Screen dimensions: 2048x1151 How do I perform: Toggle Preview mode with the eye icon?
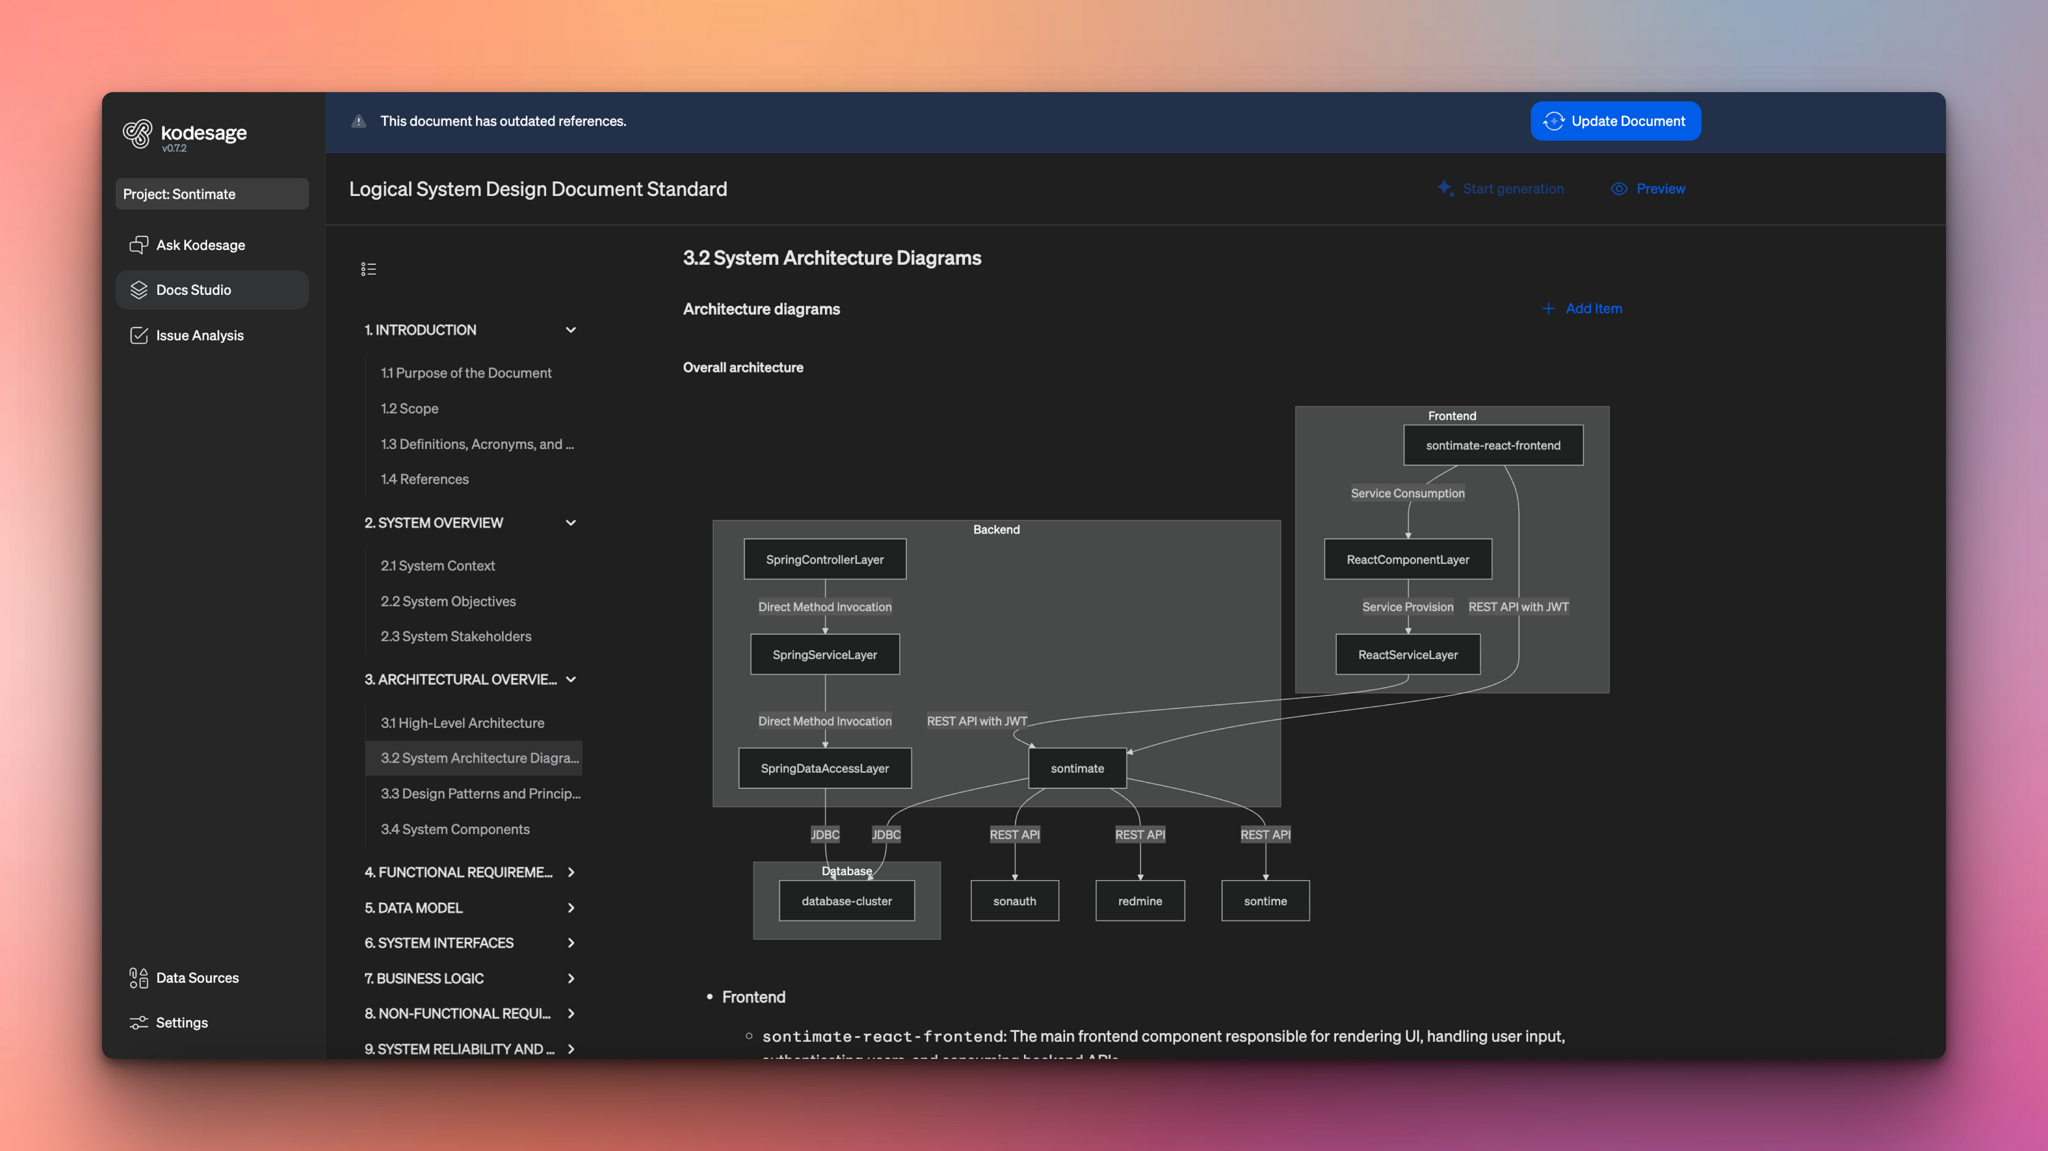tap(1620, 188)
